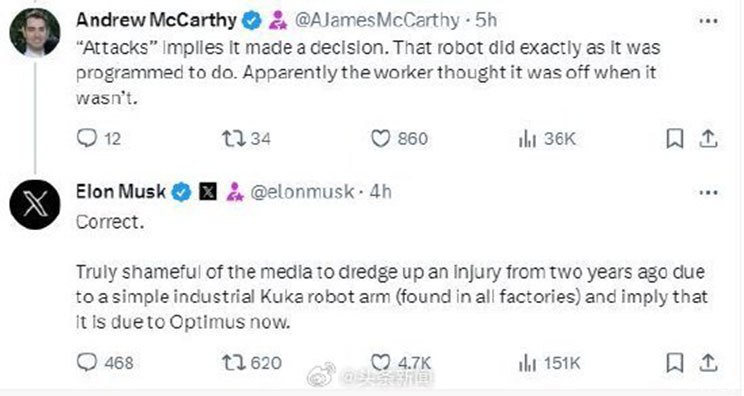Reply to Elon Musk's tweet

pos(105,363)
